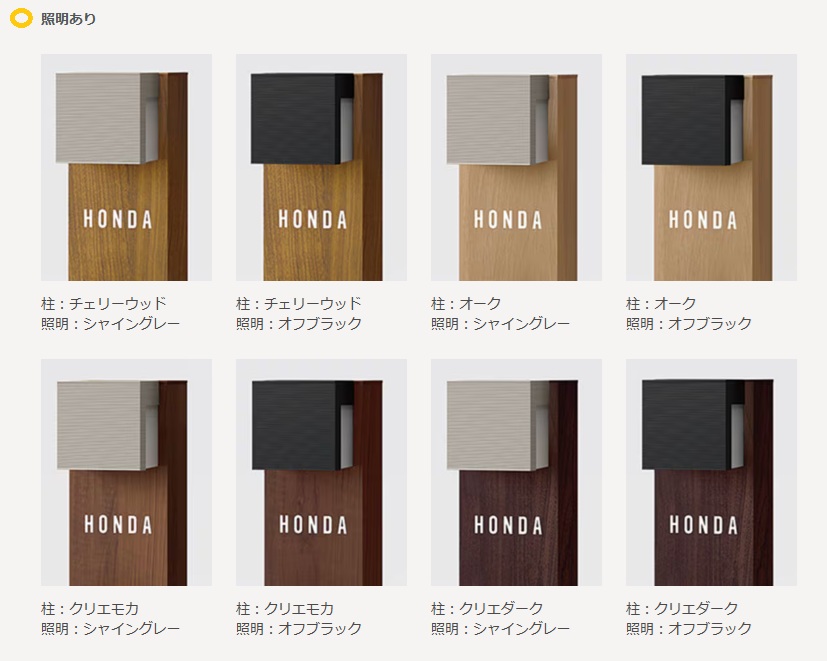Viewport: 827px width, 661px height.
Task: Choose Crie Mocha pillar with Shine Grey light image
Action: click(x=127, y=473)
